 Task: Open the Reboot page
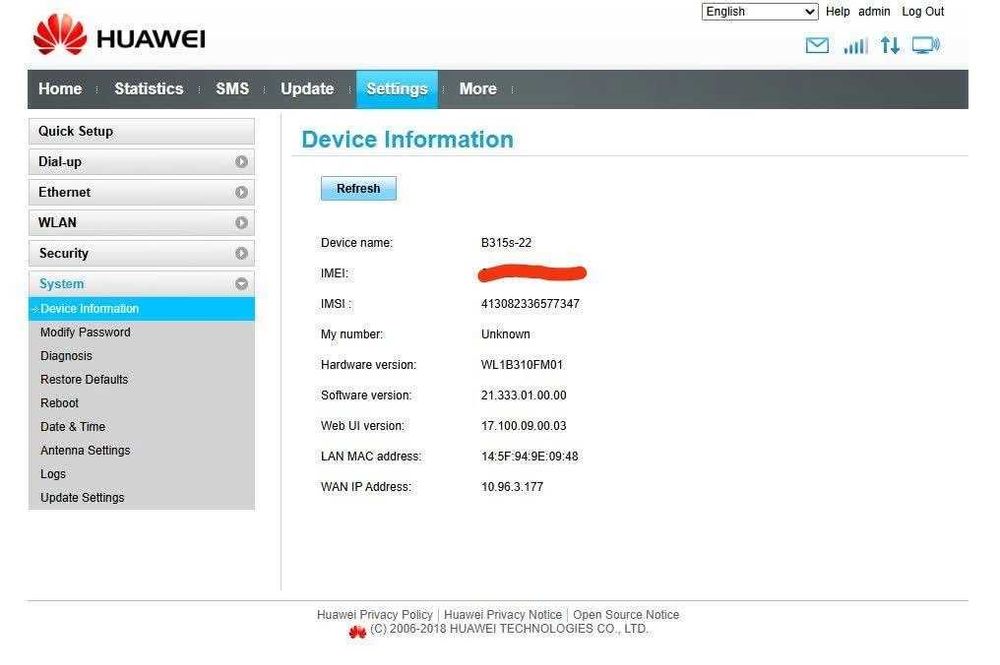coord(59,403)
